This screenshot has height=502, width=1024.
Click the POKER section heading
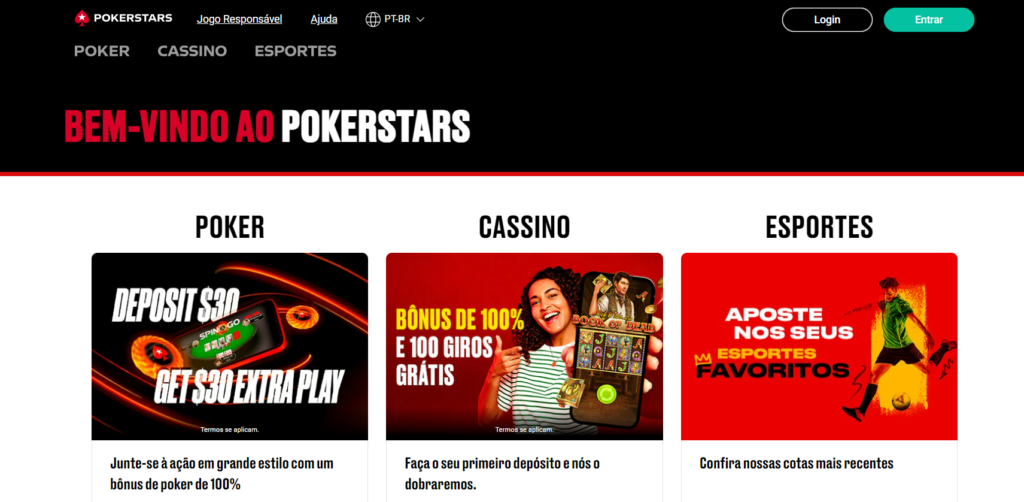230,227
